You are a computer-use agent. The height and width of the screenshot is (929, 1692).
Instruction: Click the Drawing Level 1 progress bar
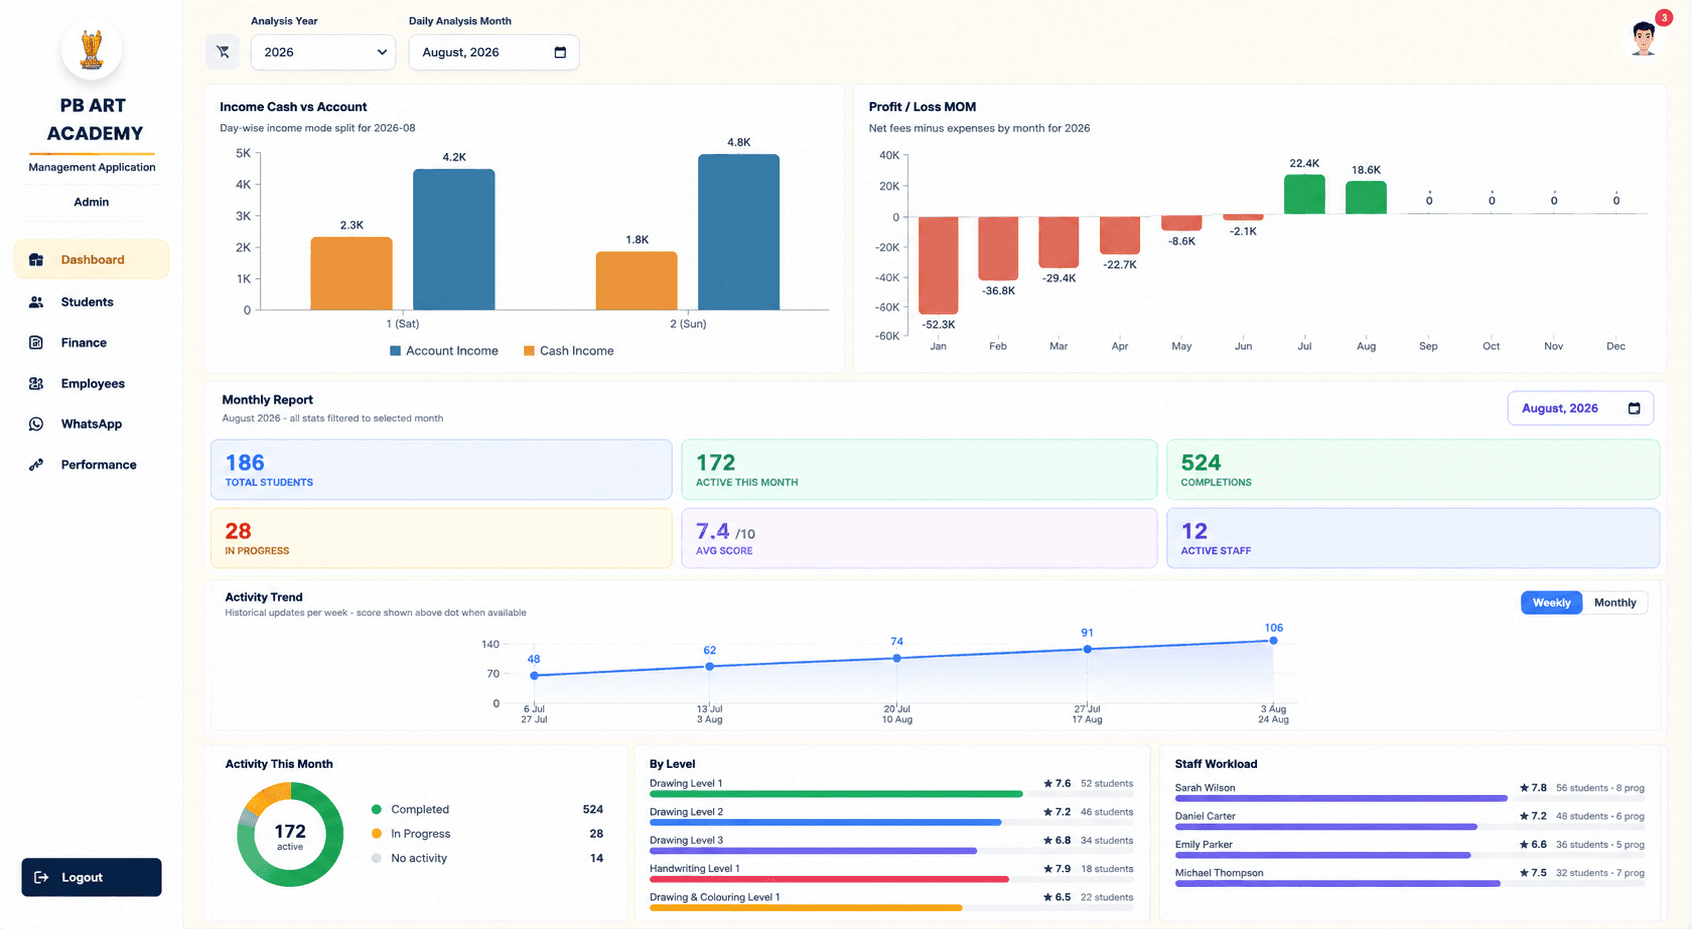(x=836, y=794)
